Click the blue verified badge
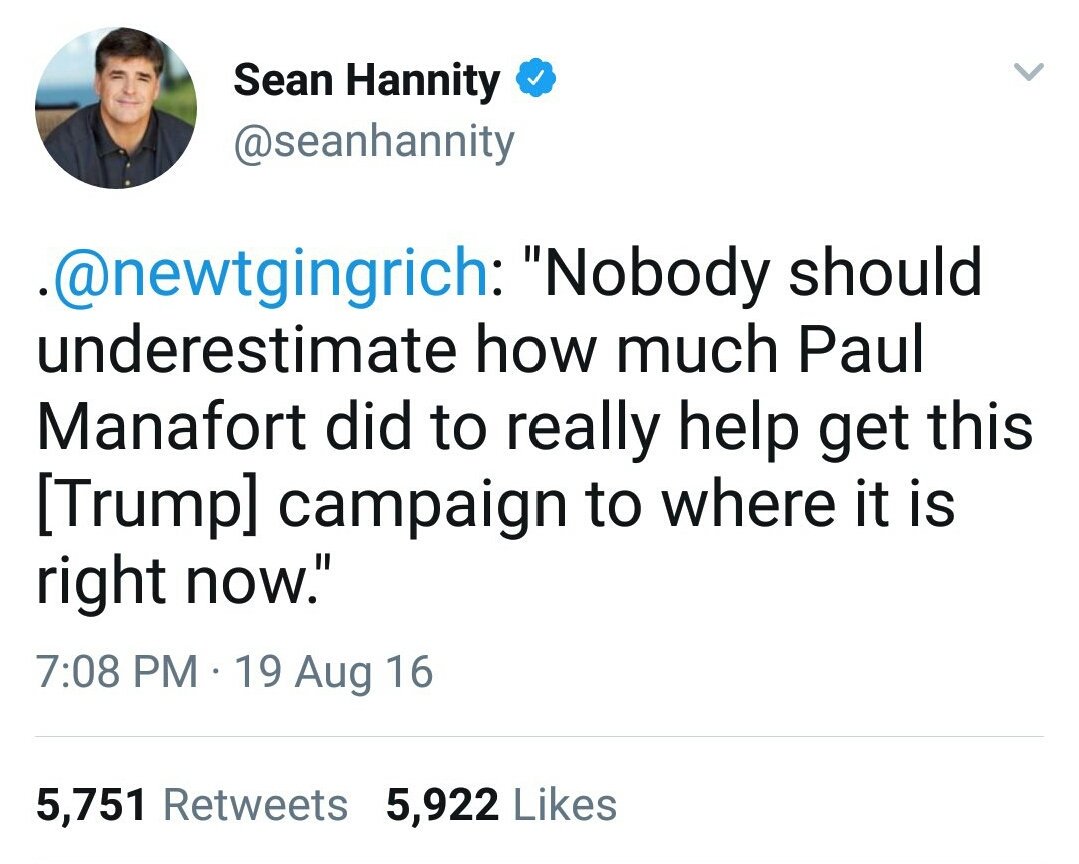Image resolution: width=1079 pixels, height=864 pixels. 535,78
